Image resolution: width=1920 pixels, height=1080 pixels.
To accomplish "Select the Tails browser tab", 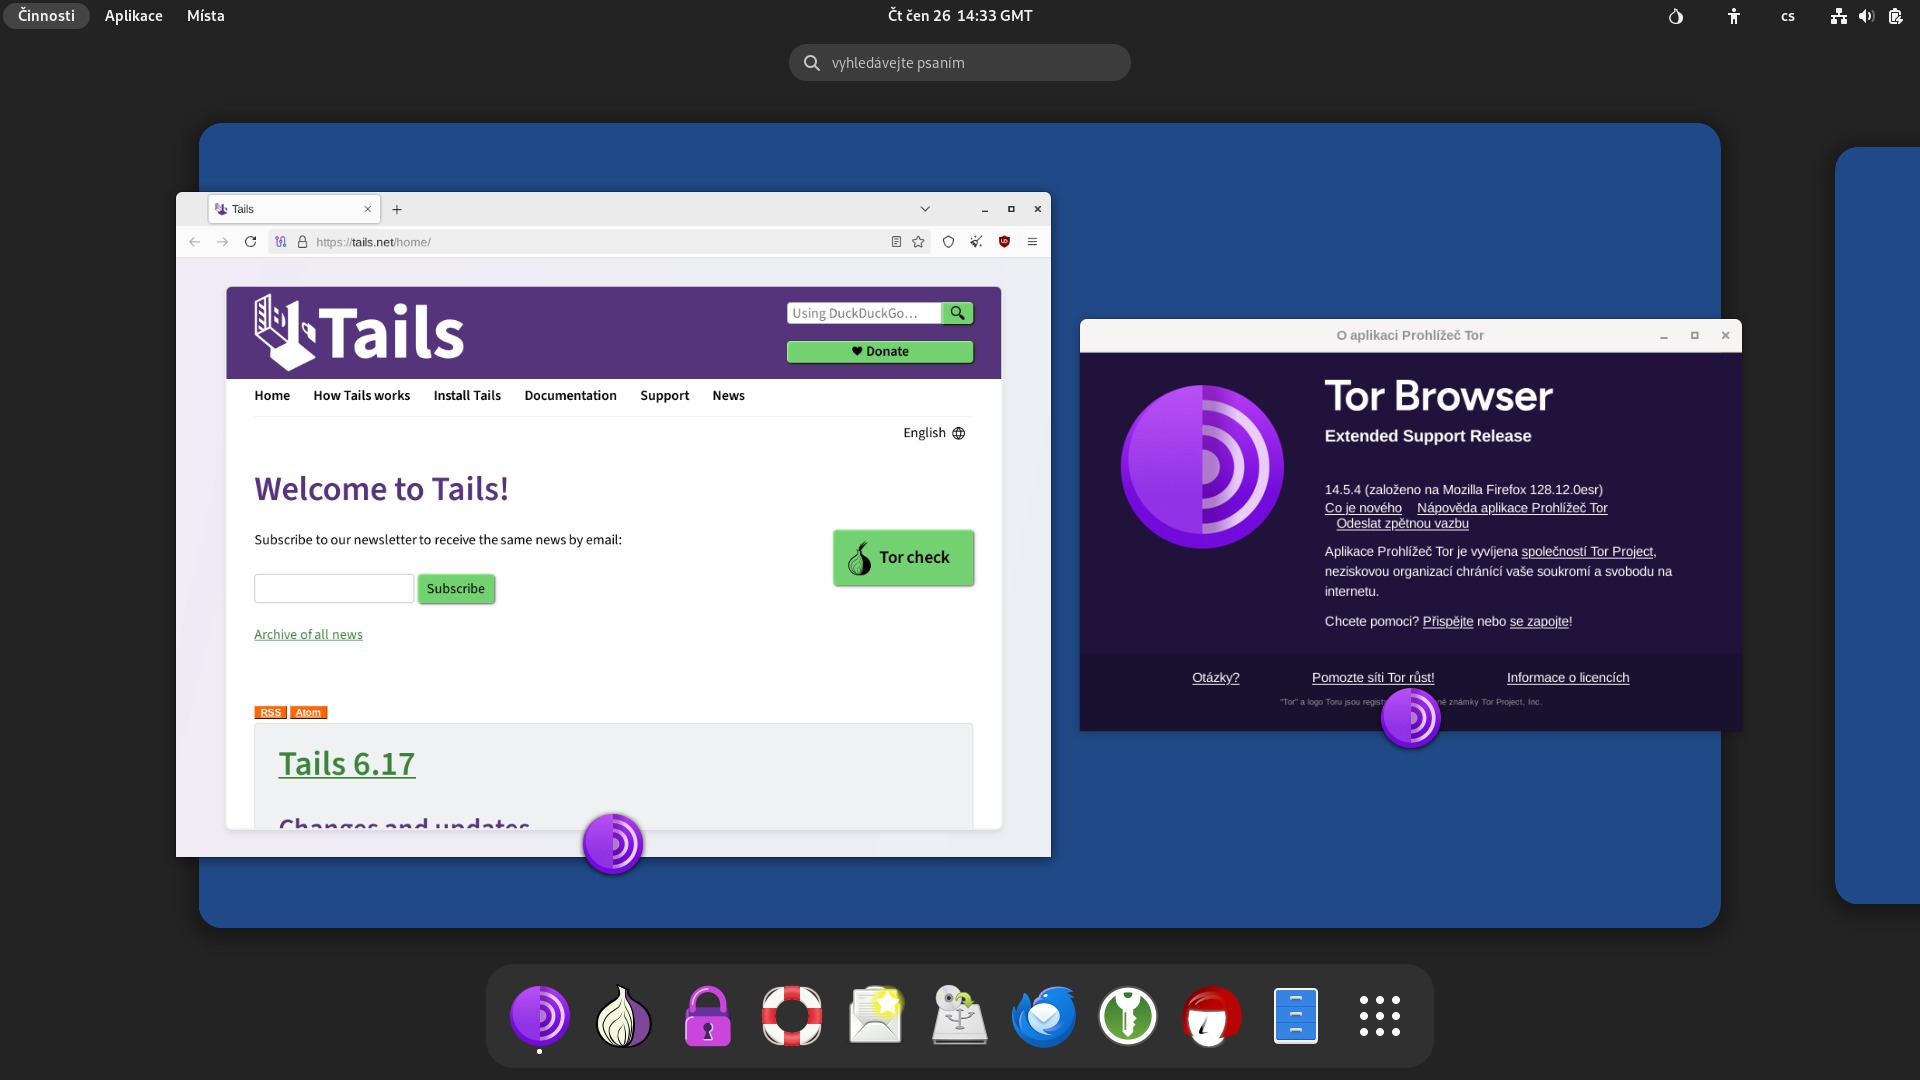I will pyautogui.click(x=294, y=209).
